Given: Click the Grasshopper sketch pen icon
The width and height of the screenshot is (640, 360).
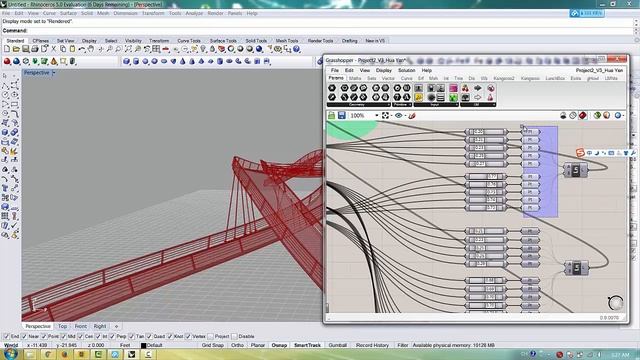Looking at the screenshot, I should [412, 116].
